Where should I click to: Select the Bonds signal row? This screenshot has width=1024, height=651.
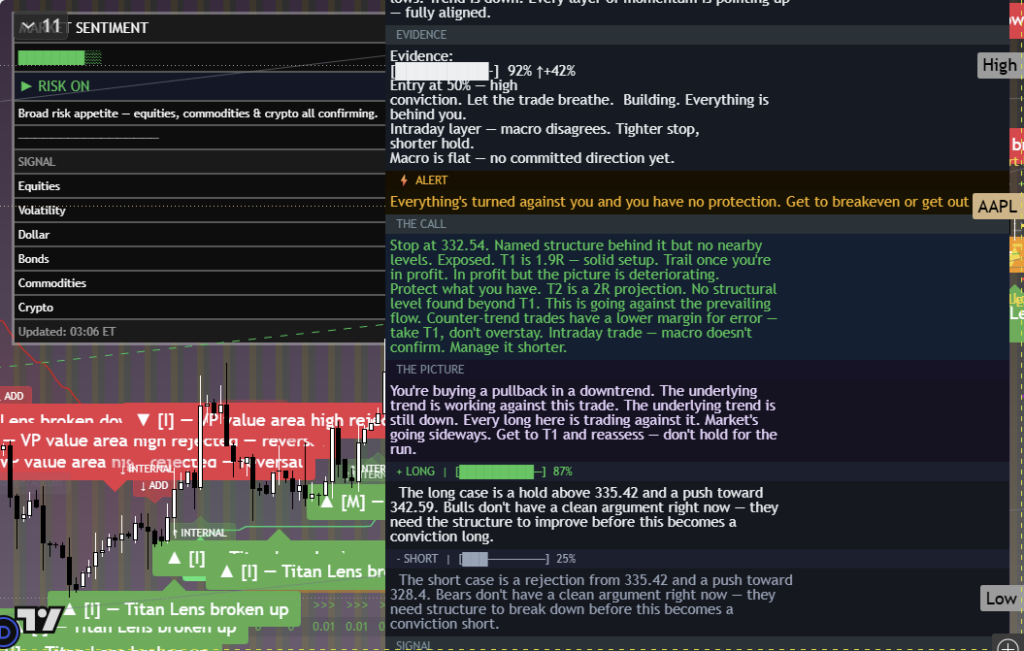point(200,259)
